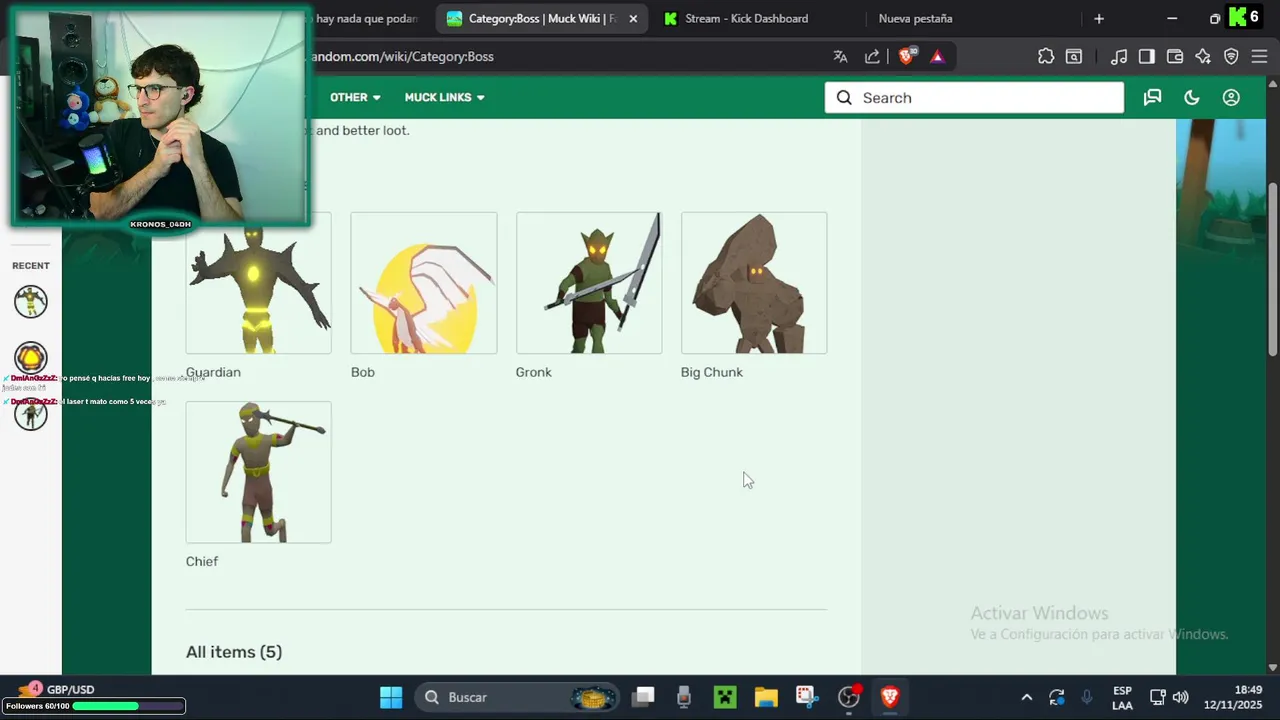Click the ESP LAA language indicator
Viewport: 1280px width, 720px height.
click(1122, 698)
